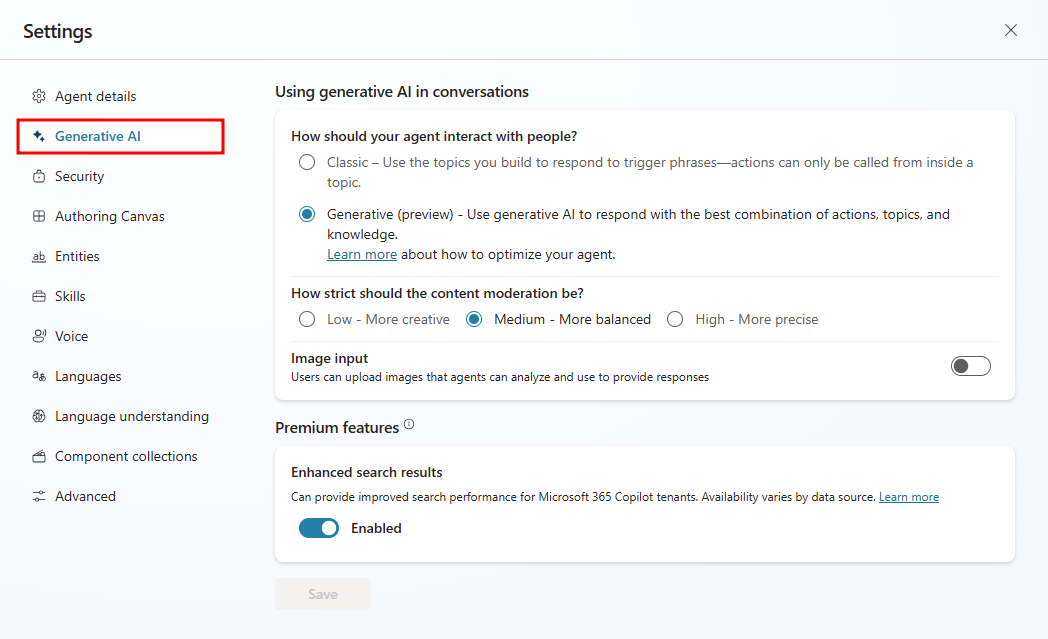Choose Low - More creative moderation
1048x639 pixels.
click(307, 320)
